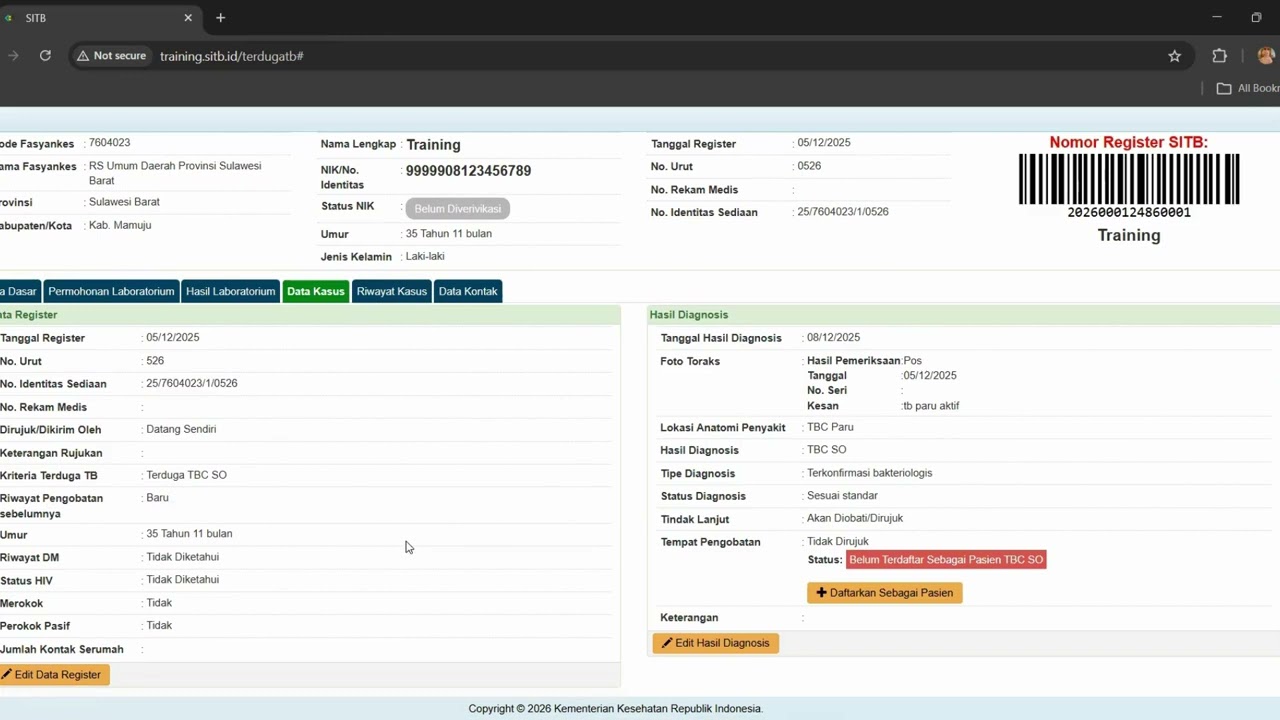Reload the page with the refresh icon

45,56
